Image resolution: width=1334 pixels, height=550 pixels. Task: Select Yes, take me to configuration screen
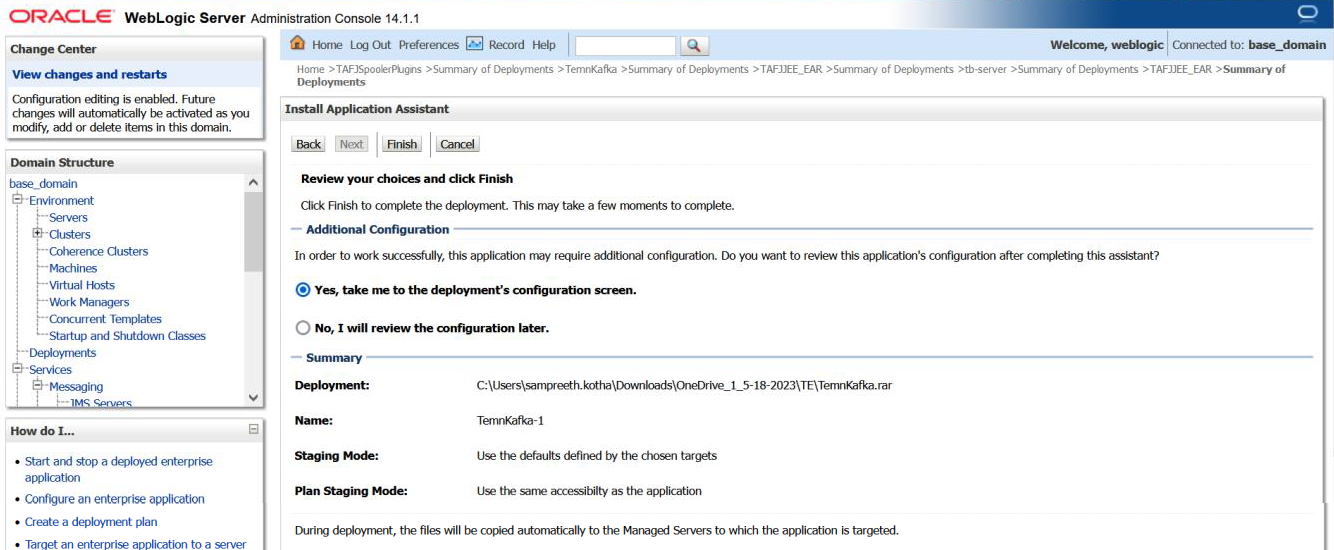tap(303, 290)
